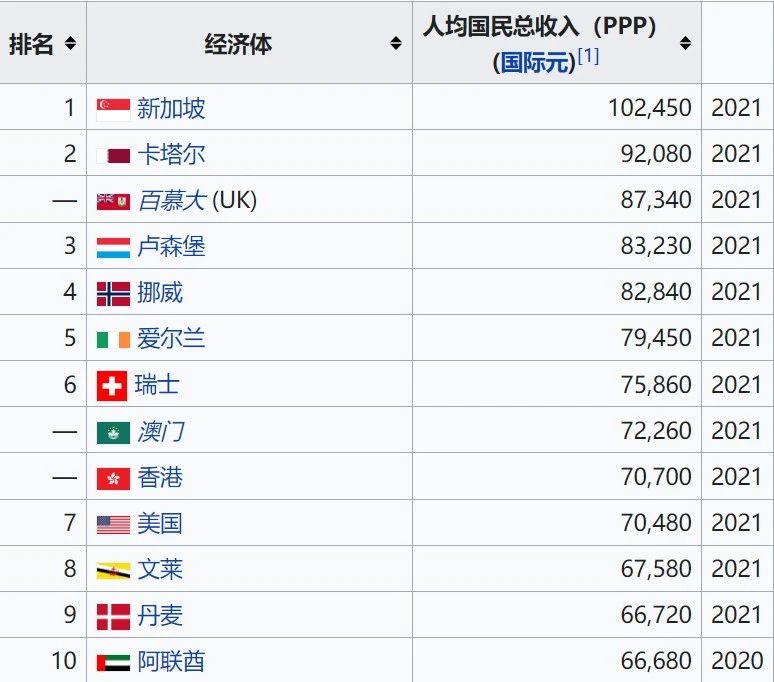Open the 美国 article link
Image resolution: width=774 pixels, height=682 pixels.
(160, 524)
